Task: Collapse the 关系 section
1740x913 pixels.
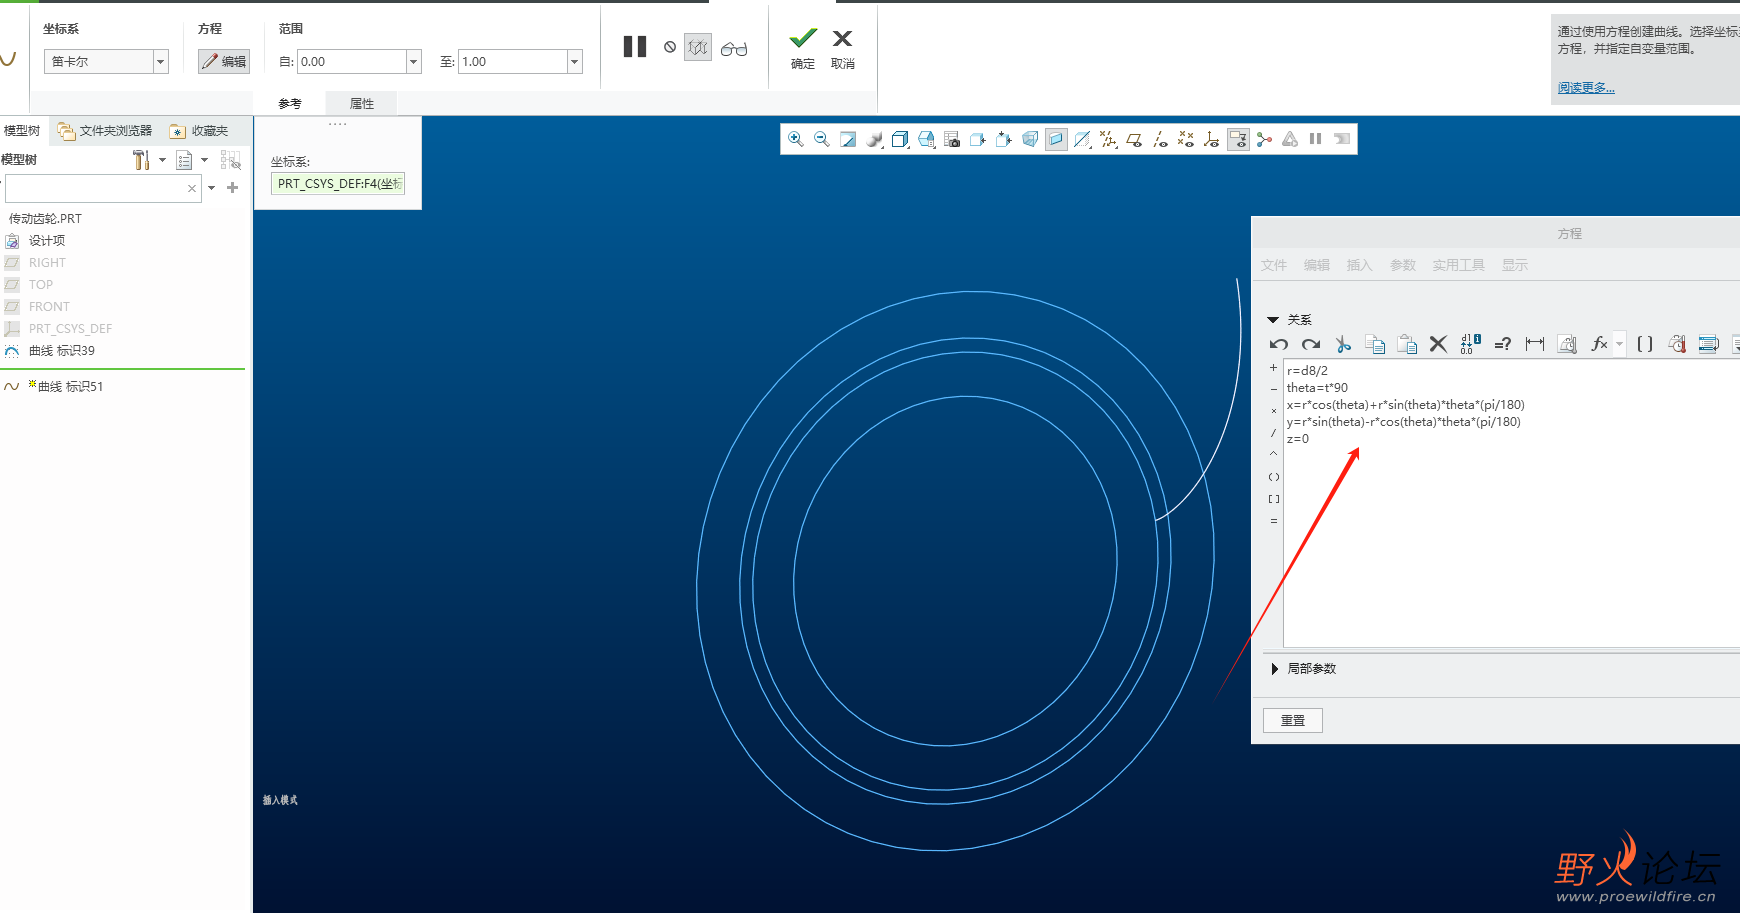Action: coord(1273,320)
